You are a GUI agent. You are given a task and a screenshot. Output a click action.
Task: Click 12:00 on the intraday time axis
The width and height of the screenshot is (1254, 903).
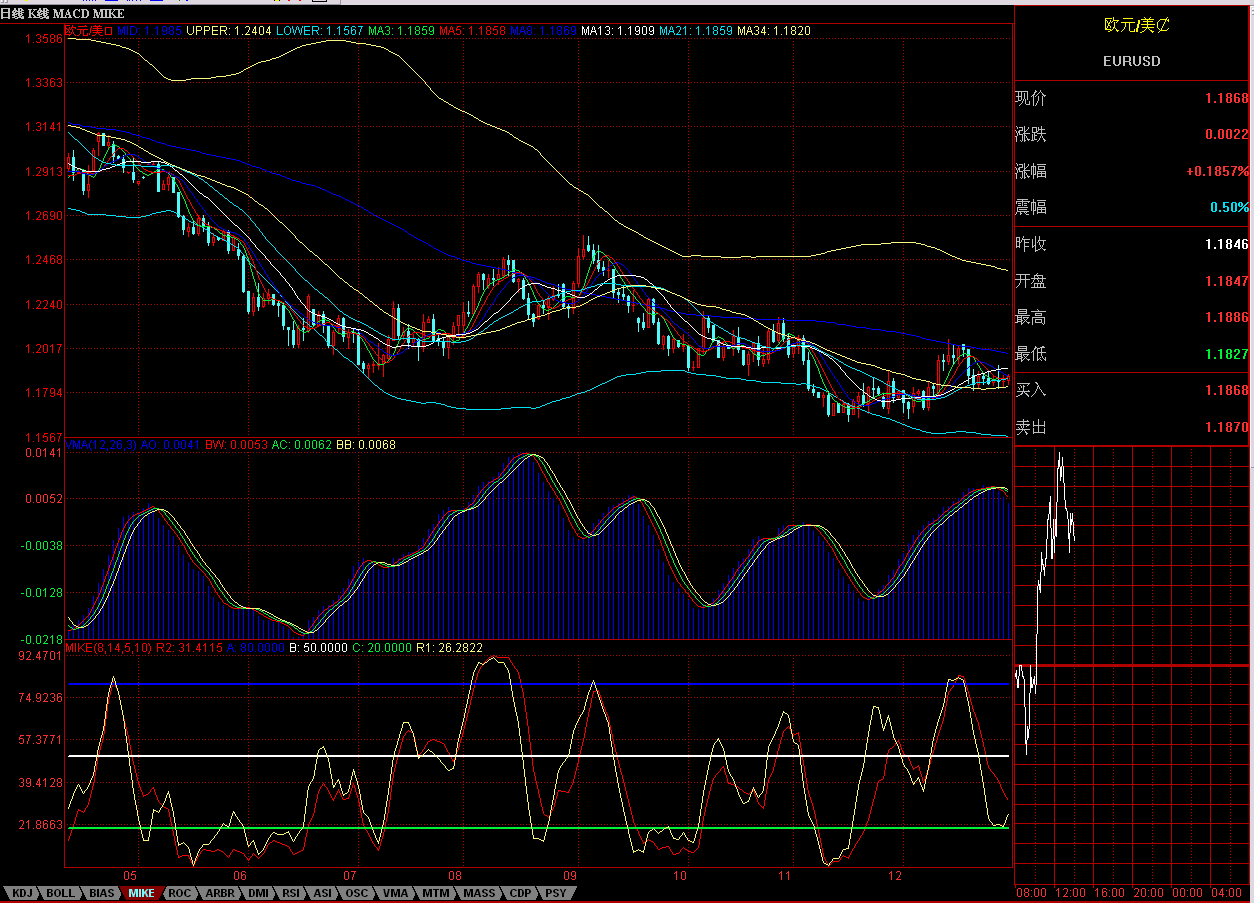[x=1070, y=892]
